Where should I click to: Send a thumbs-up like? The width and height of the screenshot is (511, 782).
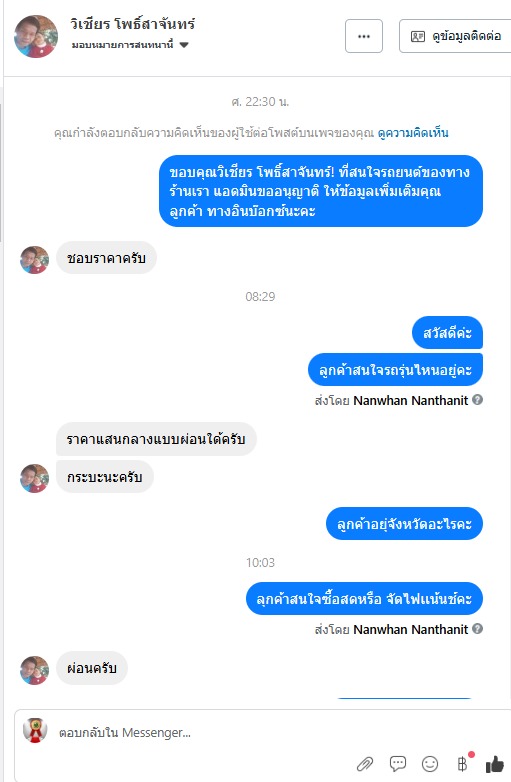[494, 763]
